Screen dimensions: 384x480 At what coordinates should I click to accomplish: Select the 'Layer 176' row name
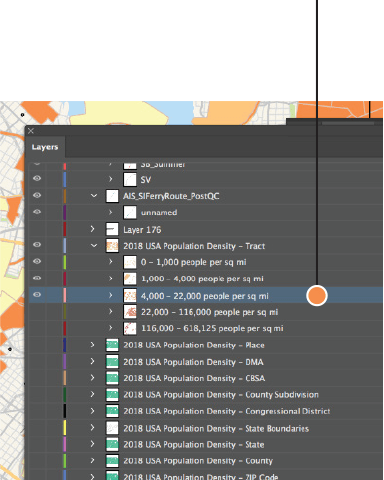[142, 230]
